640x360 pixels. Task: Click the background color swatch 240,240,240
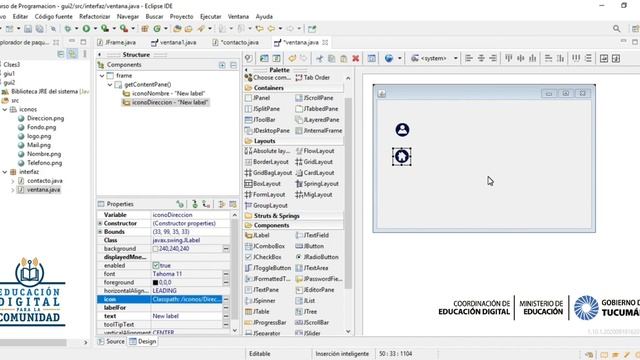coord(155,249)
